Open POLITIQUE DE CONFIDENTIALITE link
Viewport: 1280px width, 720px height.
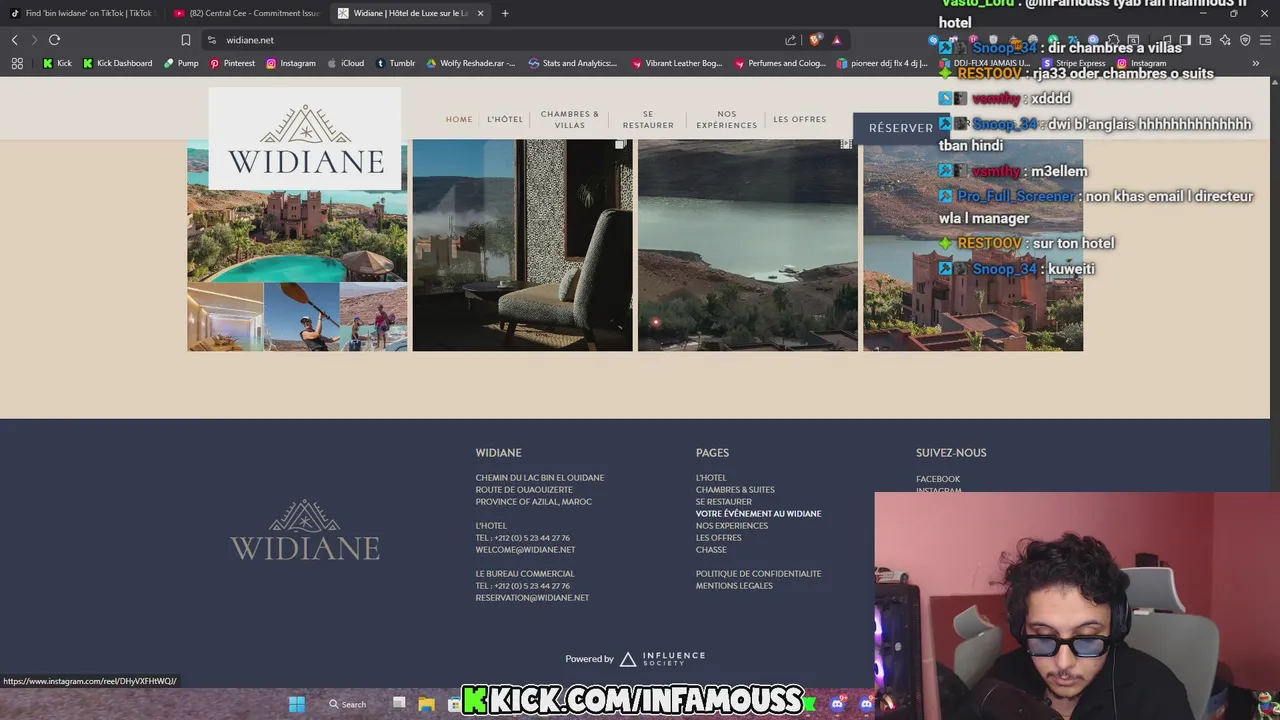[758, 574]
